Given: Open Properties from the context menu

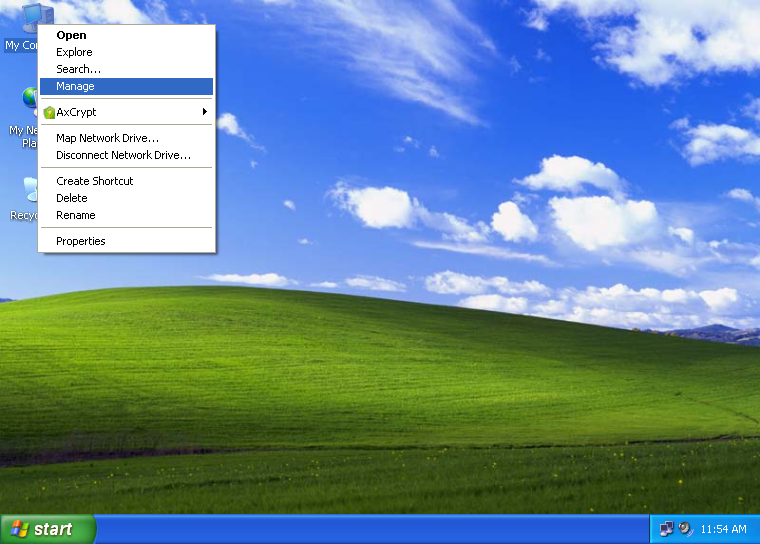Looking at the screenshot, I should point(81,241).
